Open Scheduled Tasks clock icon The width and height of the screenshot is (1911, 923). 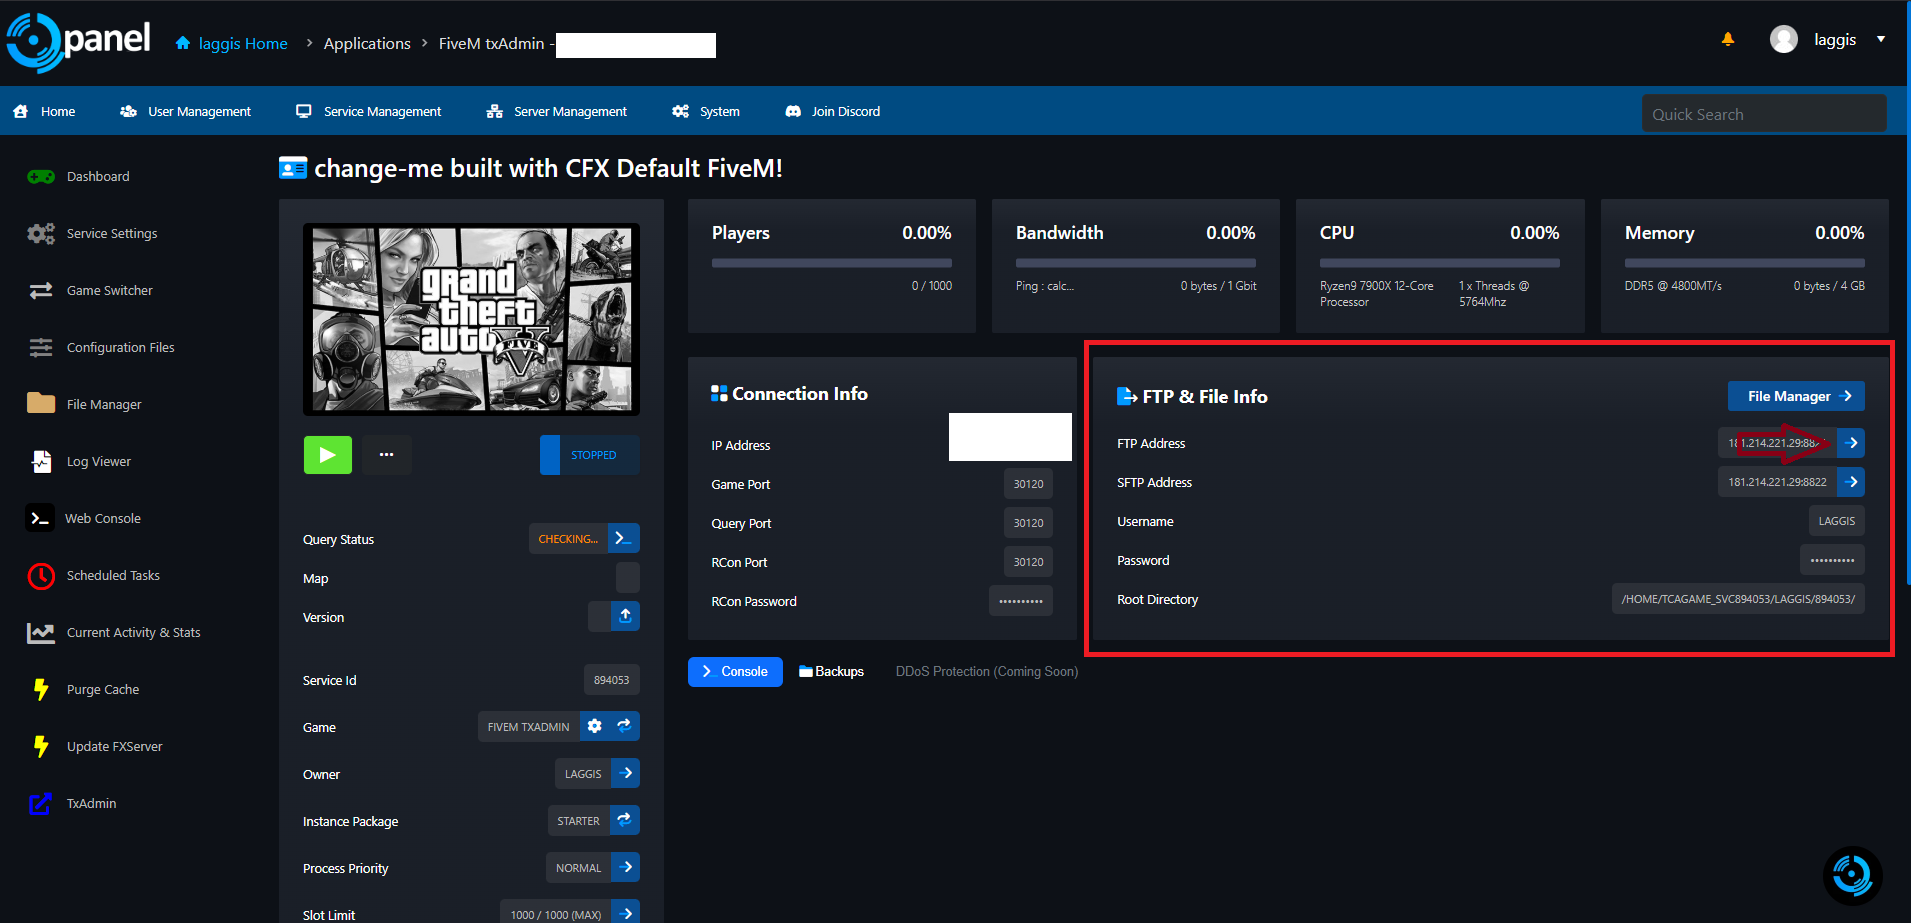click(x=41, y=575)
